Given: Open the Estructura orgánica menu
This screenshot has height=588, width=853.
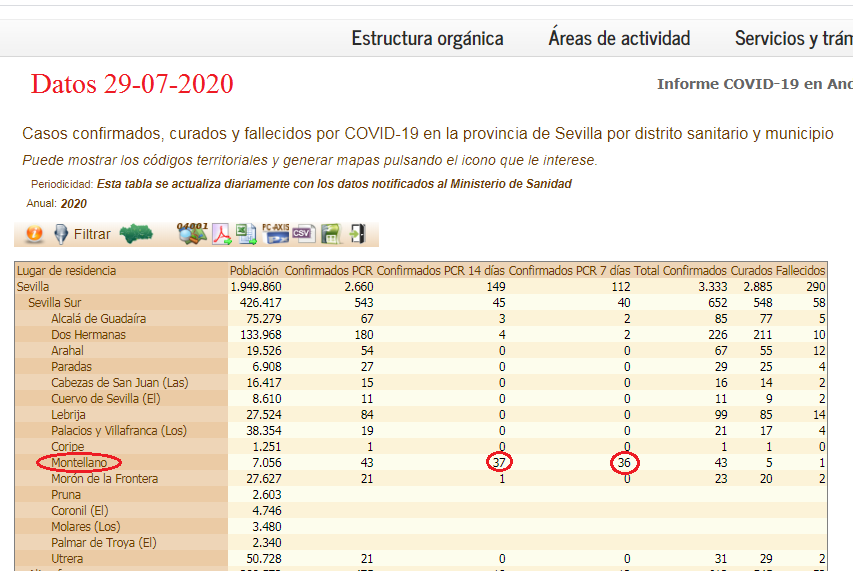Looking at the screenshot, I should tap(427, 38).
